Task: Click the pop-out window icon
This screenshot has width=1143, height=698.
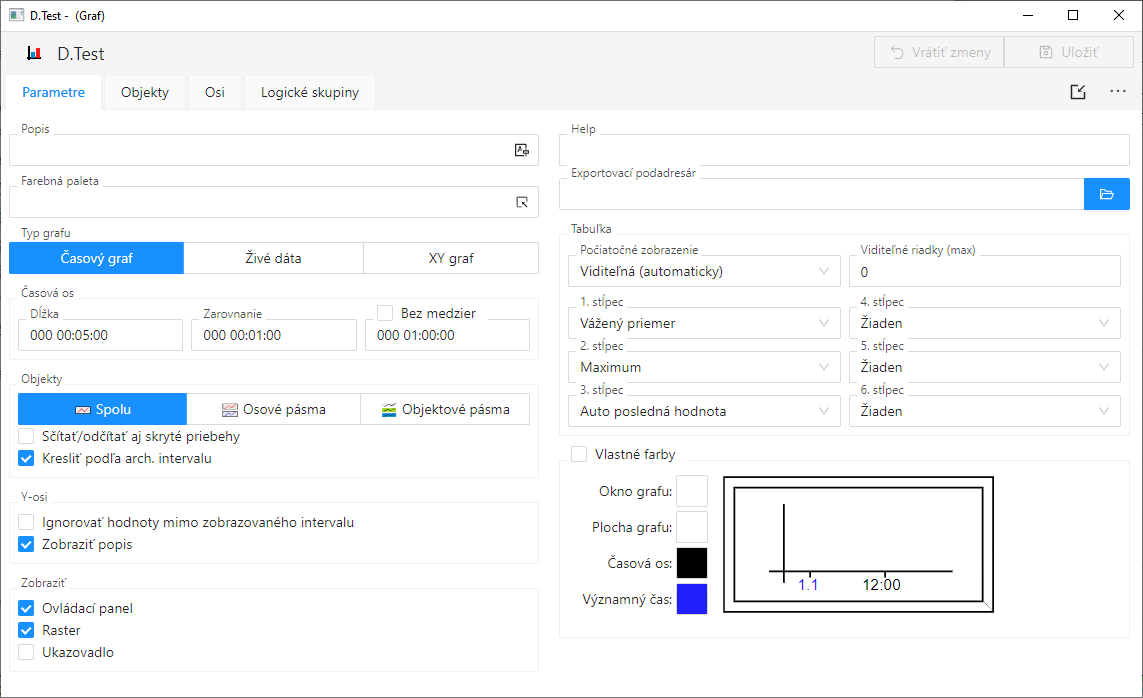Action: [x=1077, y=92]
